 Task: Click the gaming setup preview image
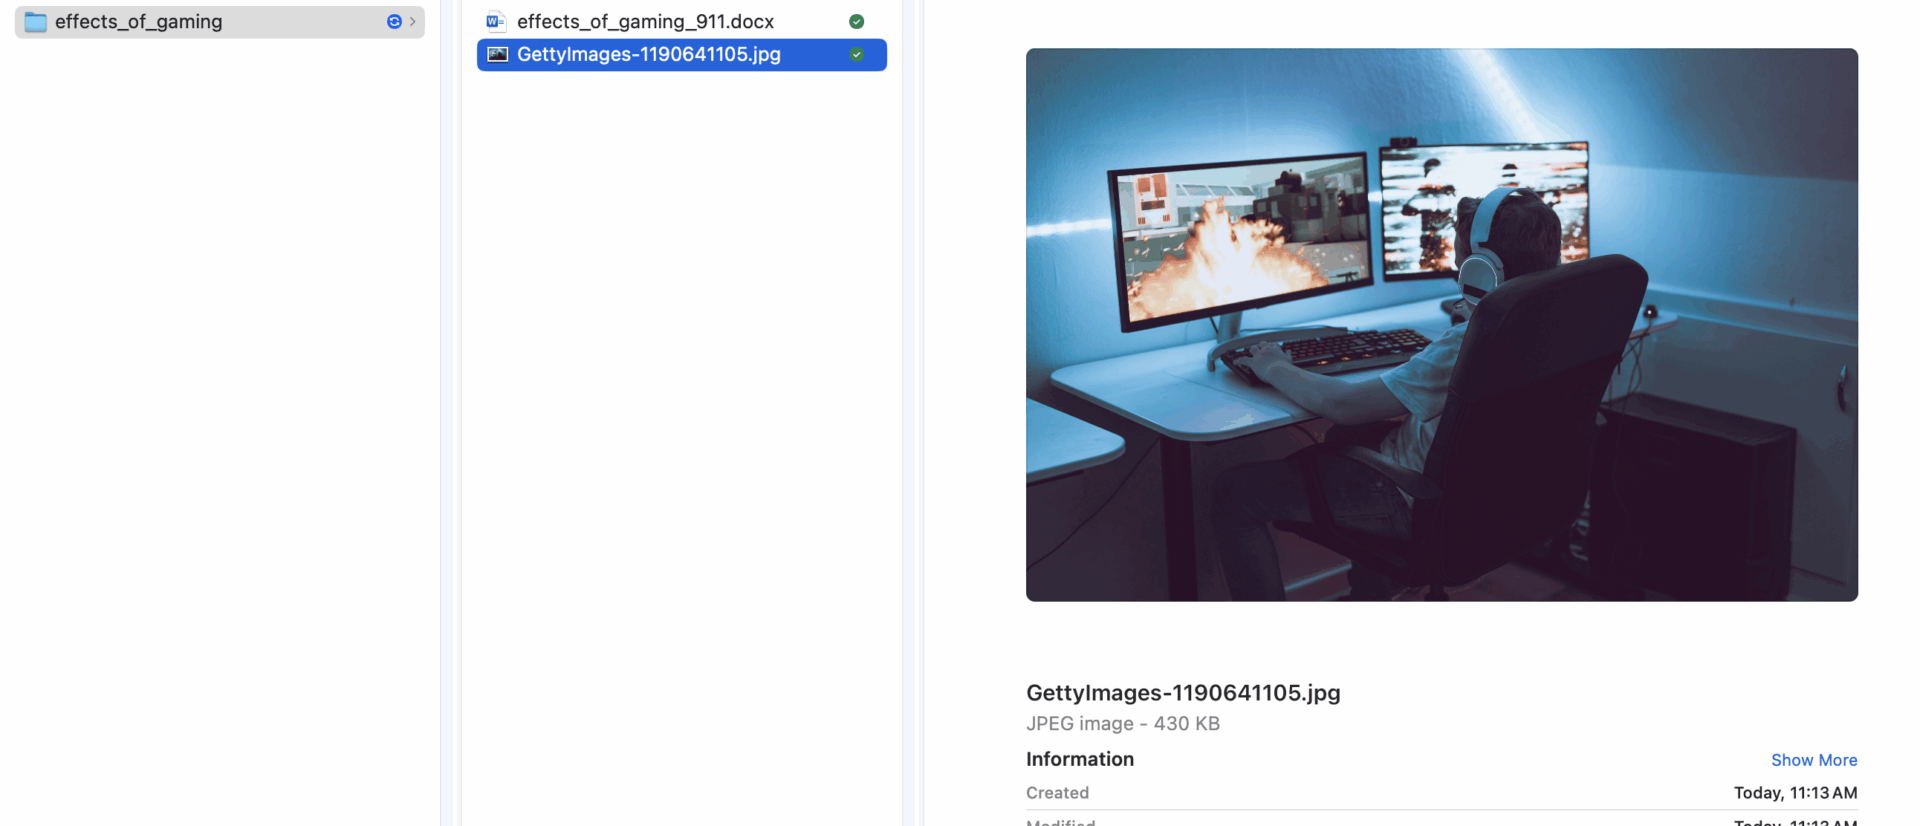(1441, 324)
